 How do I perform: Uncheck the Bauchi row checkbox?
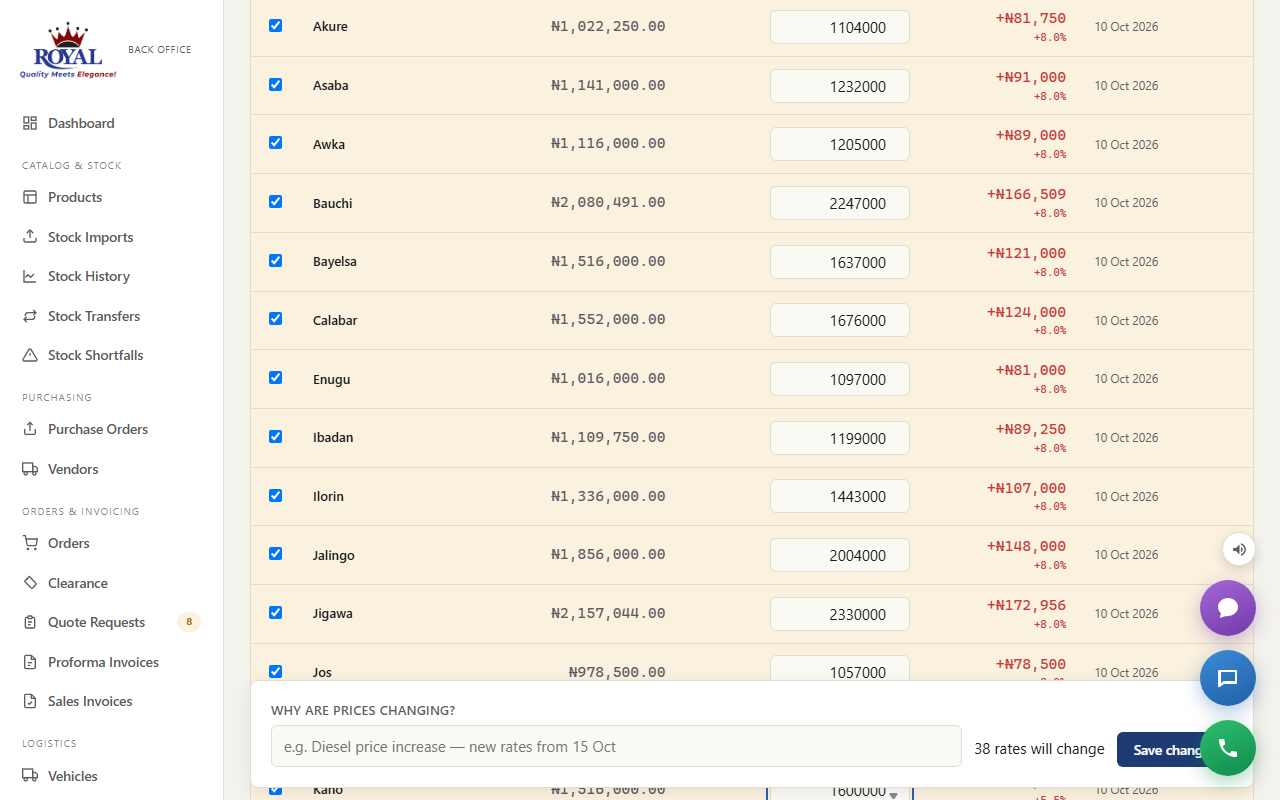coord(275,202)
